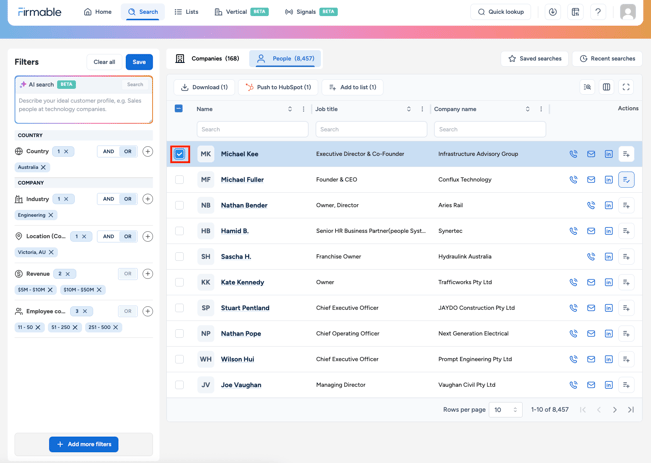
Task: Open Job title column options menu
Action: 422,109
